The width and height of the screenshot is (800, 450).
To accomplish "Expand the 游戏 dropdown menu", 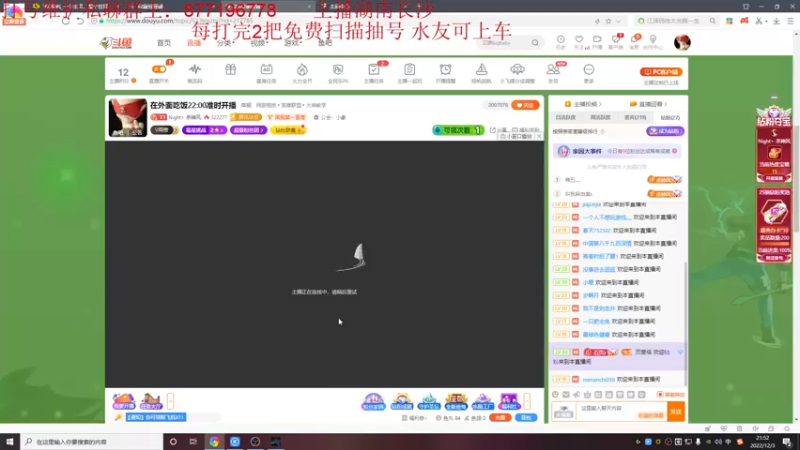I will point(293,43).
